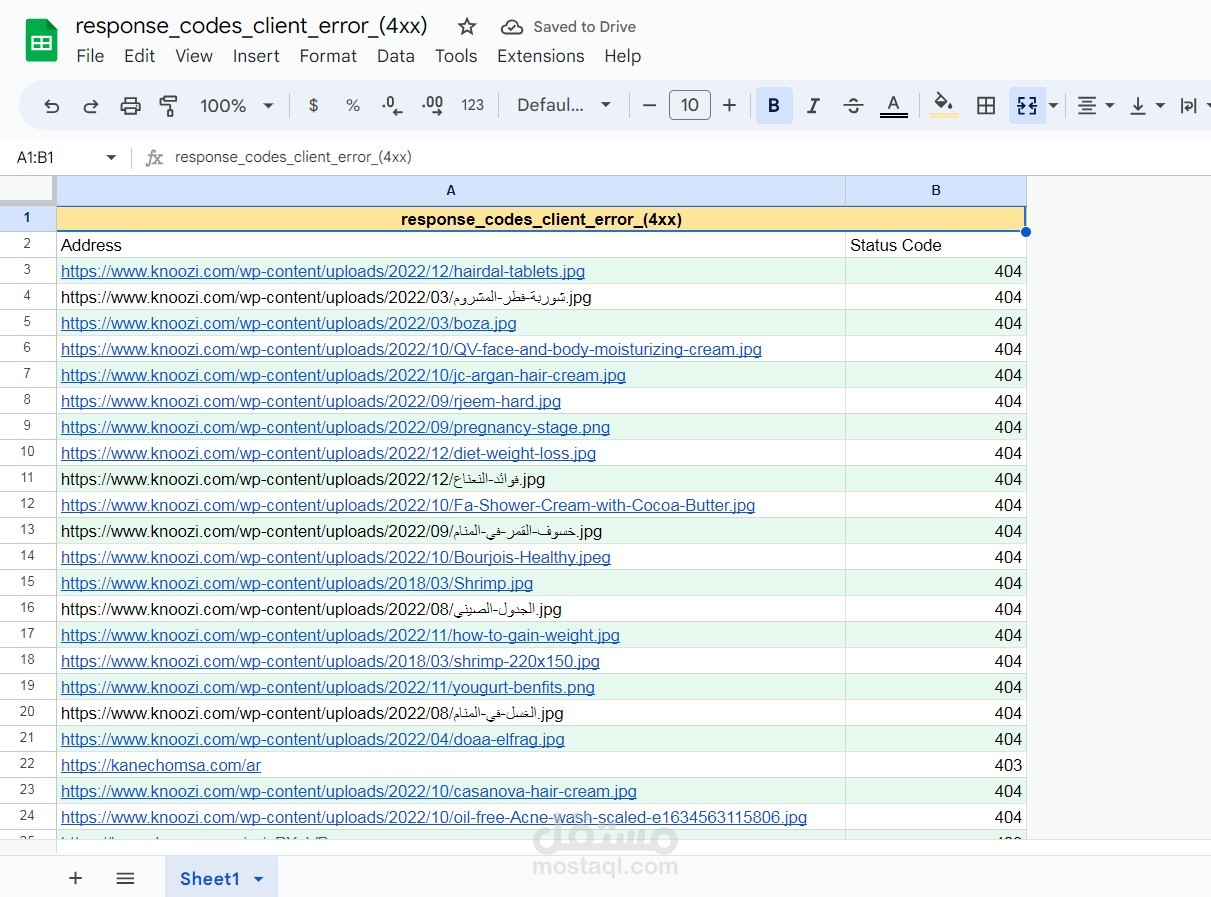The image size is (1211, 897).
Task: Open horizontal align dropdown
Action: [x=1096, y=105]
